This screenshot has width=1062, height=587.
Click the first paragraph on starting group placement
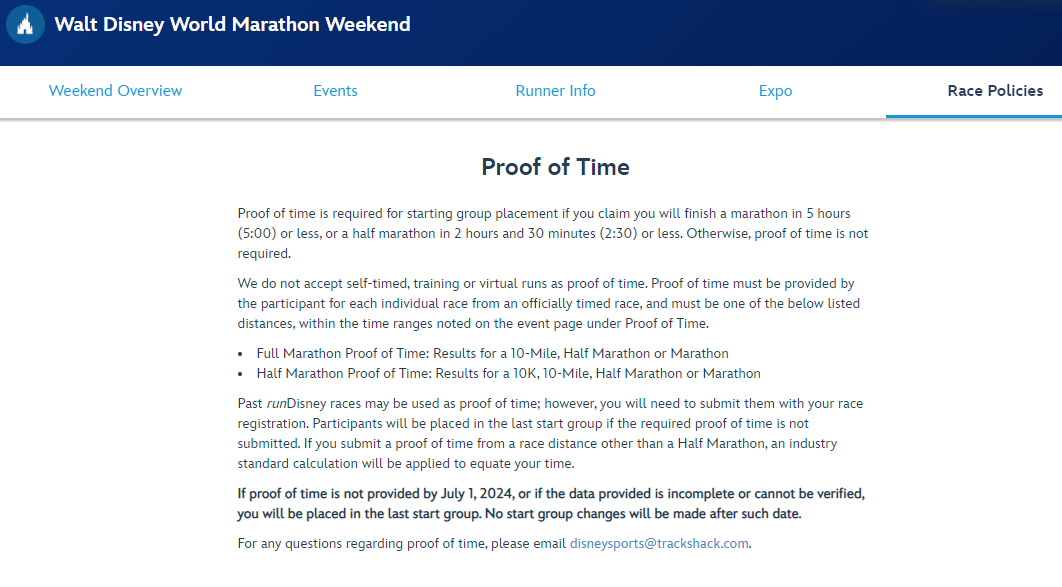click(552, 233)
